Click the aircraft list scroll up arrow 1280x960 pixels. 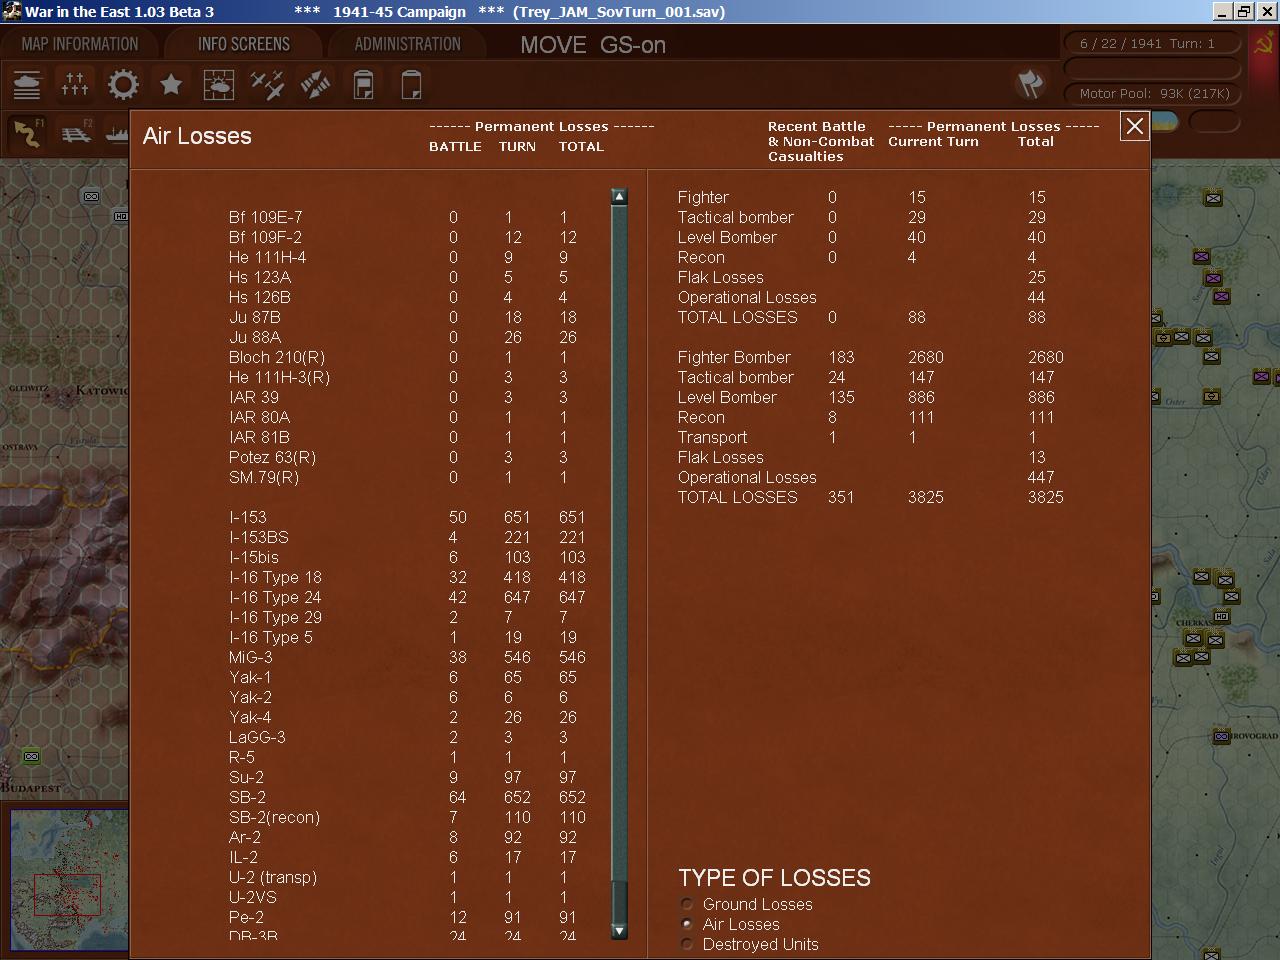pyautogui.click(x=619, y=197)
